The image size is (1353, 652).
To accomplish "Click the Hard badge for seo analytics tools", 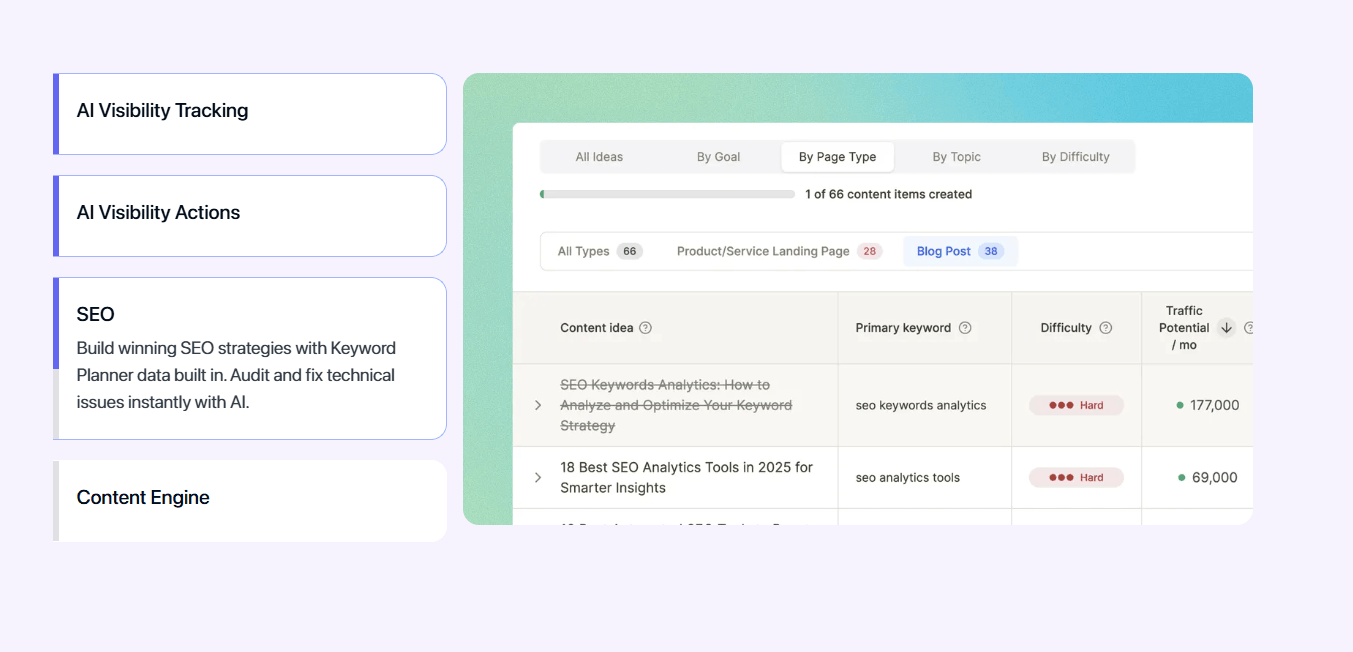I will click(1076, 478).
